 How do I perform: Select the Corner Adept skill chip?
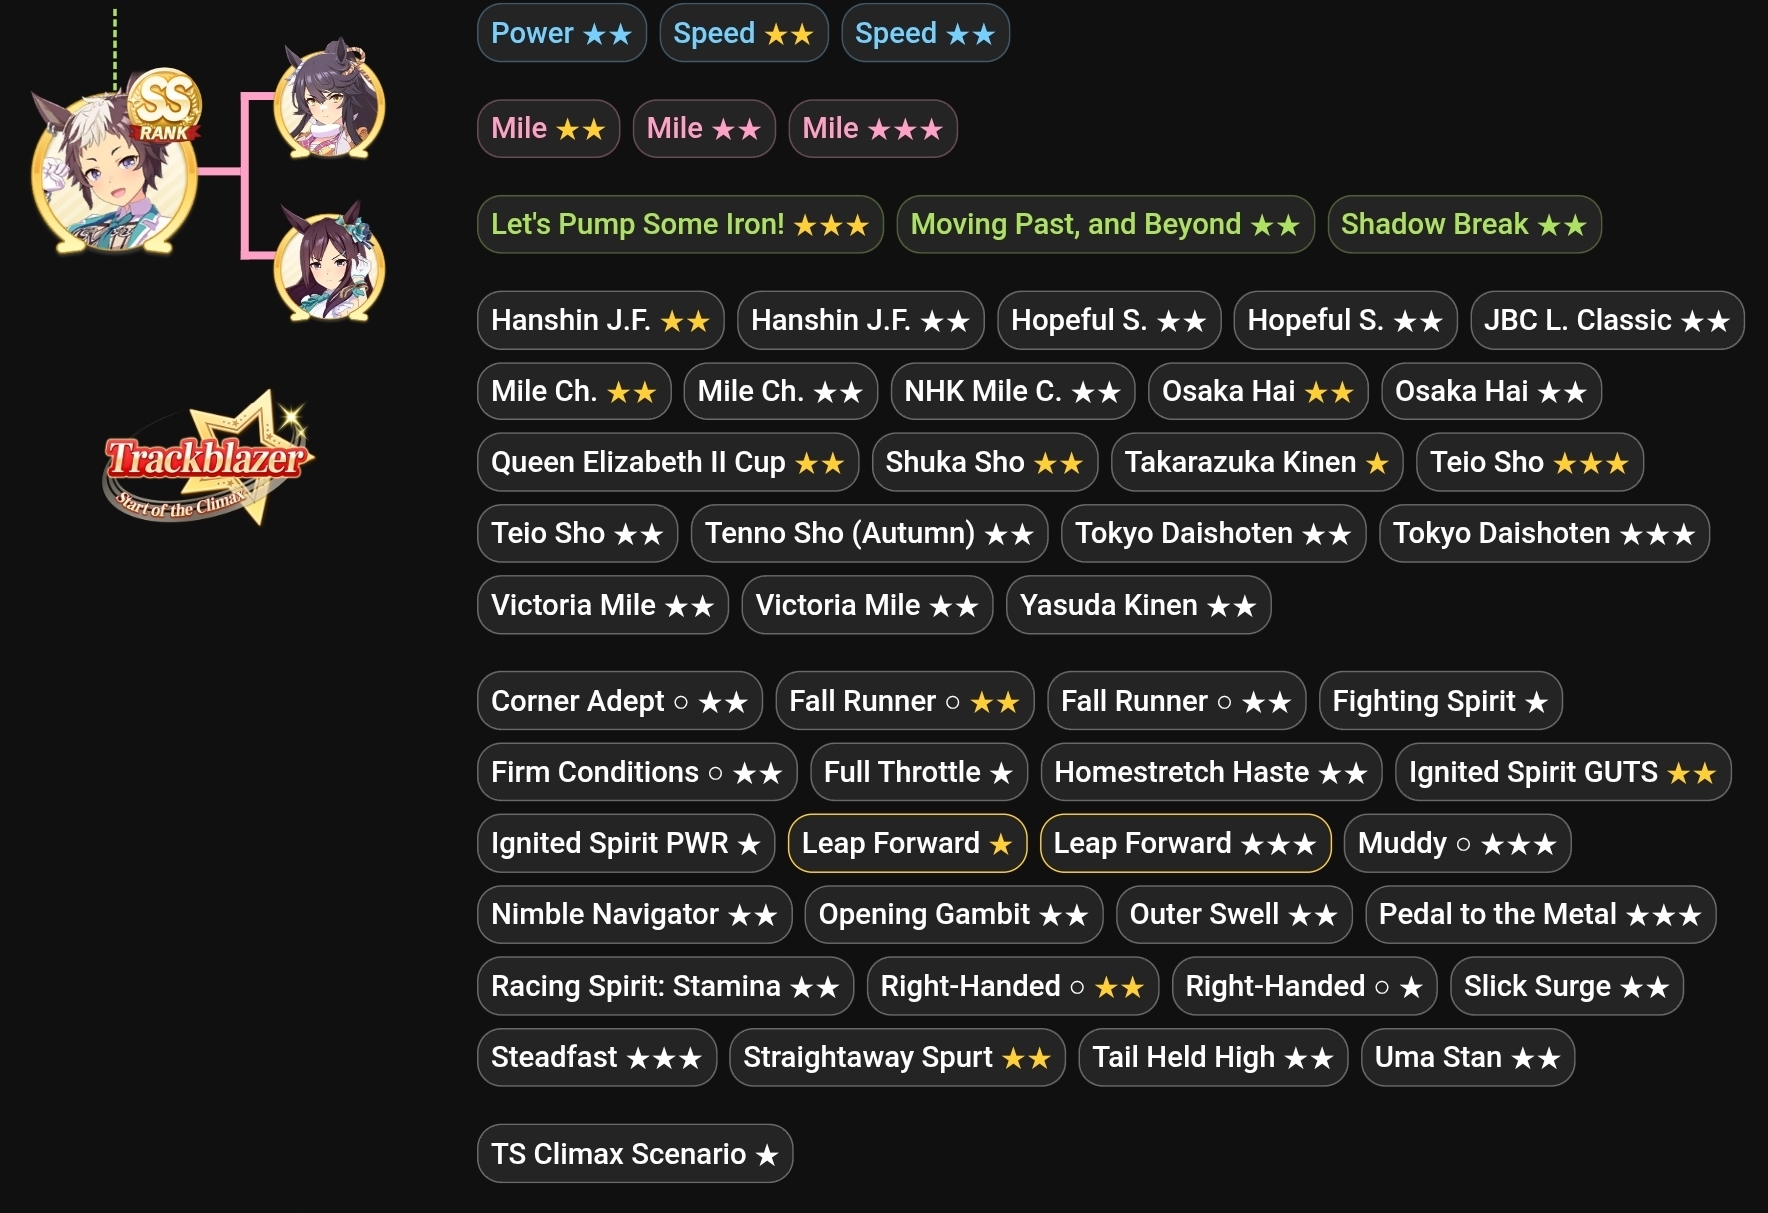[x=620, y=701]
